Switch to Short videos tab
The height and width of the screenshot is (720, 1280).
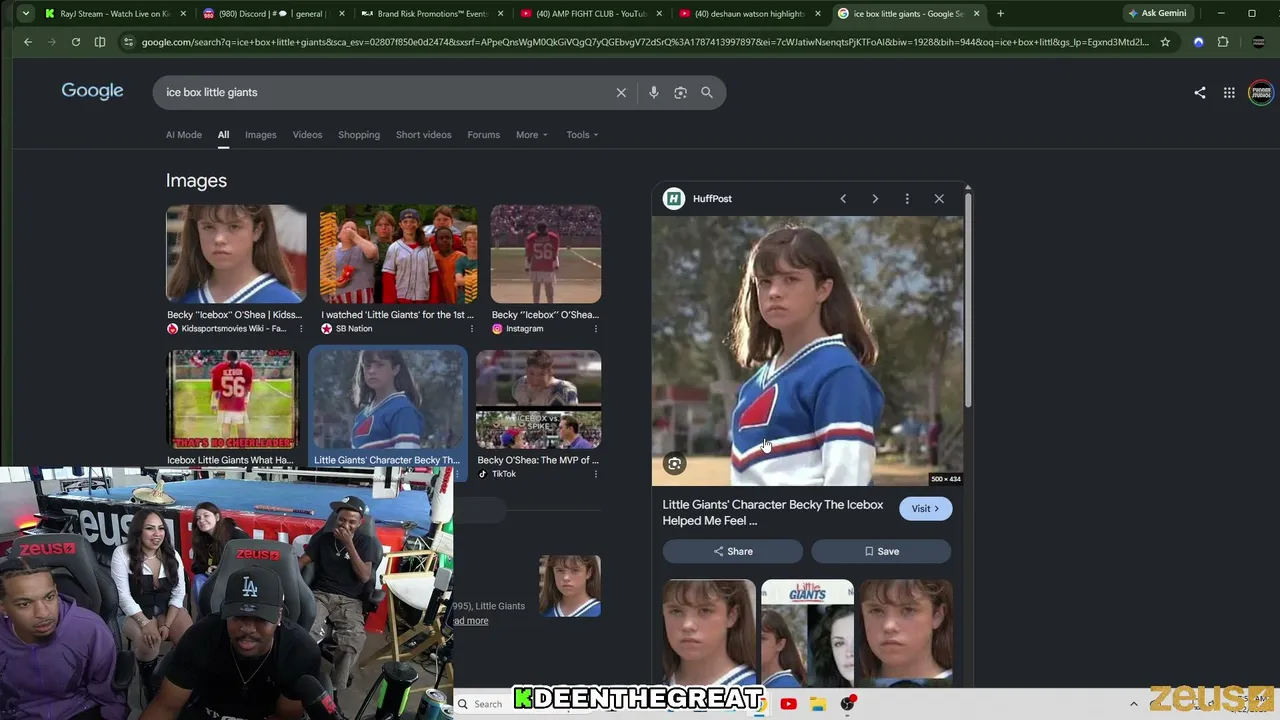click(423, 135)
